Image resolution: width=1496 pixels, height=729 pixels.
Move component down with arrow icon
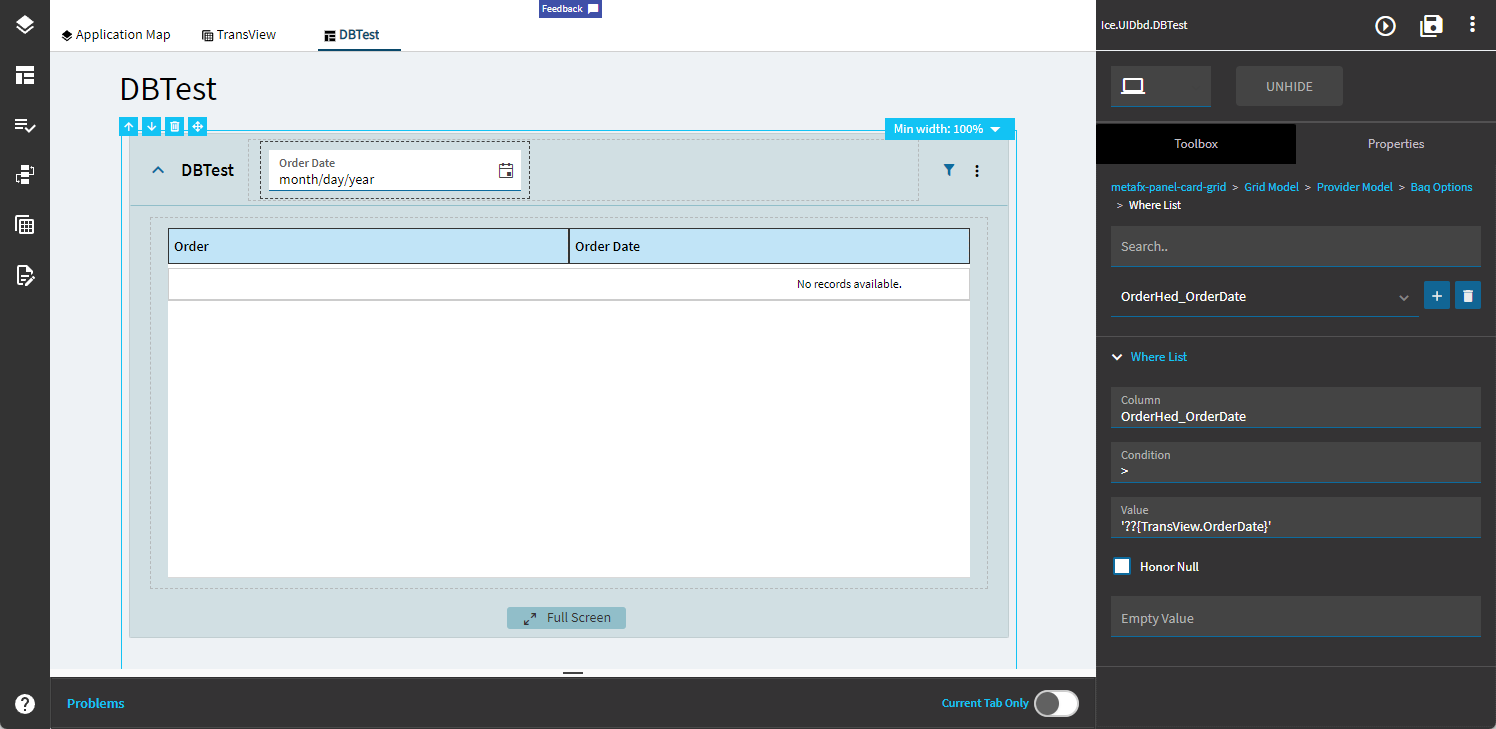click(x=151, y=126)
